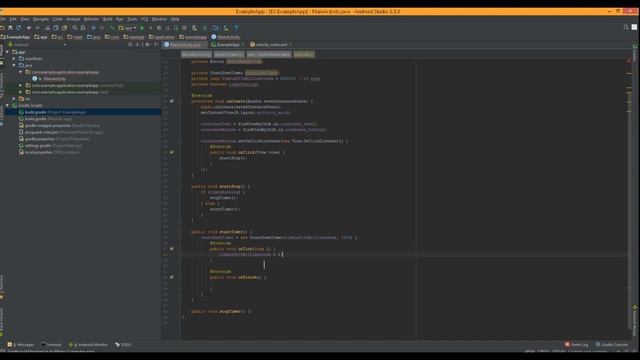
Task: Close the MainActivity.java tab
Action: (x=204, y=44)
